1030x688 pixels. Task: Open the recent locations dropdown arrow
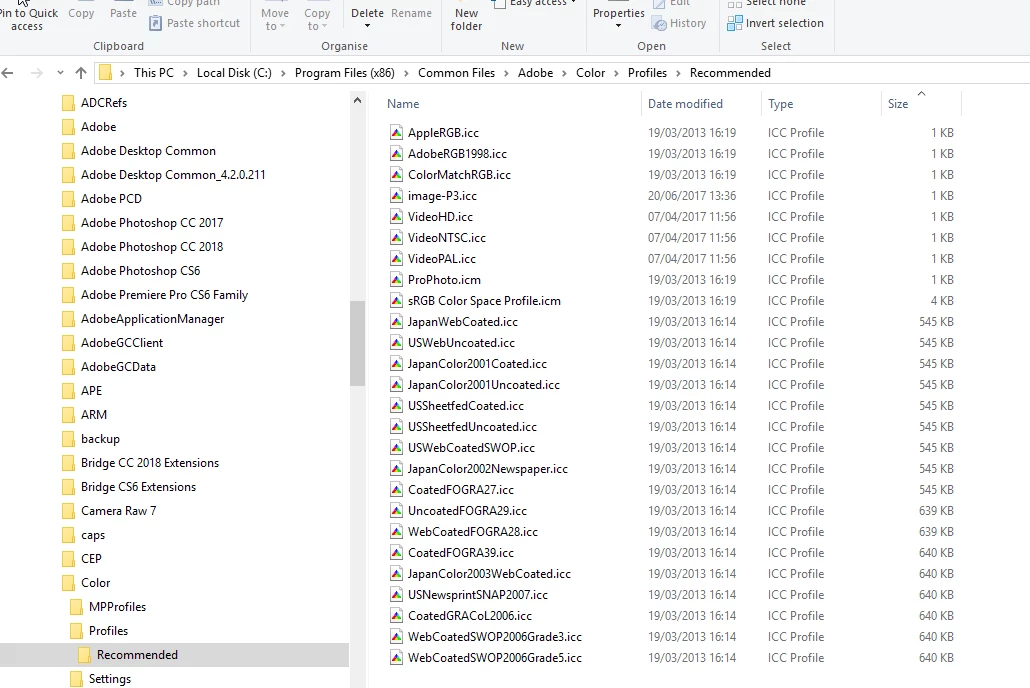coord(60,73)
